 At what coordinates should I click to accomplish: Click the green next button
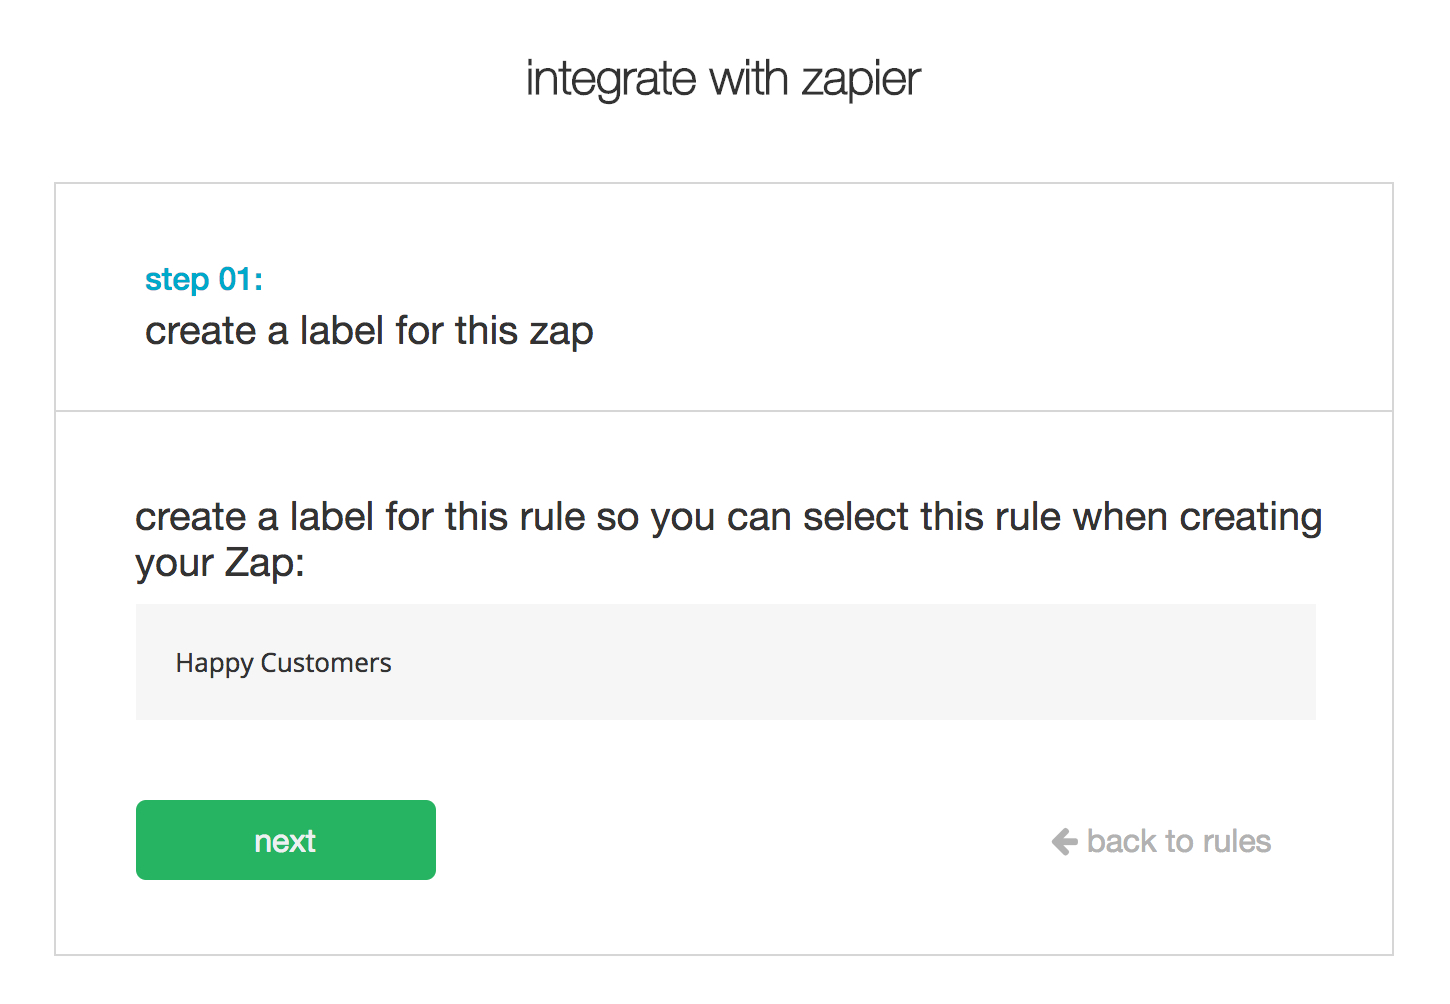(285, 840)
